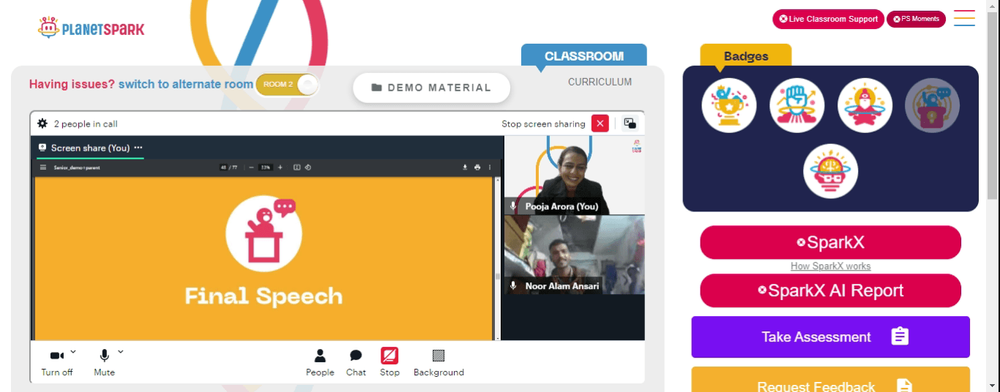This screenshot has width=1000, height=392.
Task: Open Live Classroom Support
Action: coord(828,19)
